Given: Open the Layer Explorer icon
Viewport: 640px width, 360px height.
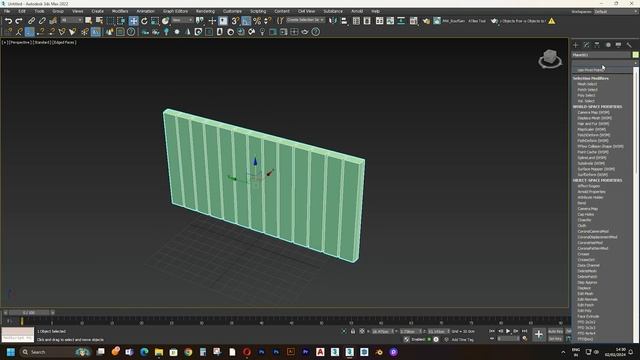Looking at the screenshot, I should pos(367,21).
